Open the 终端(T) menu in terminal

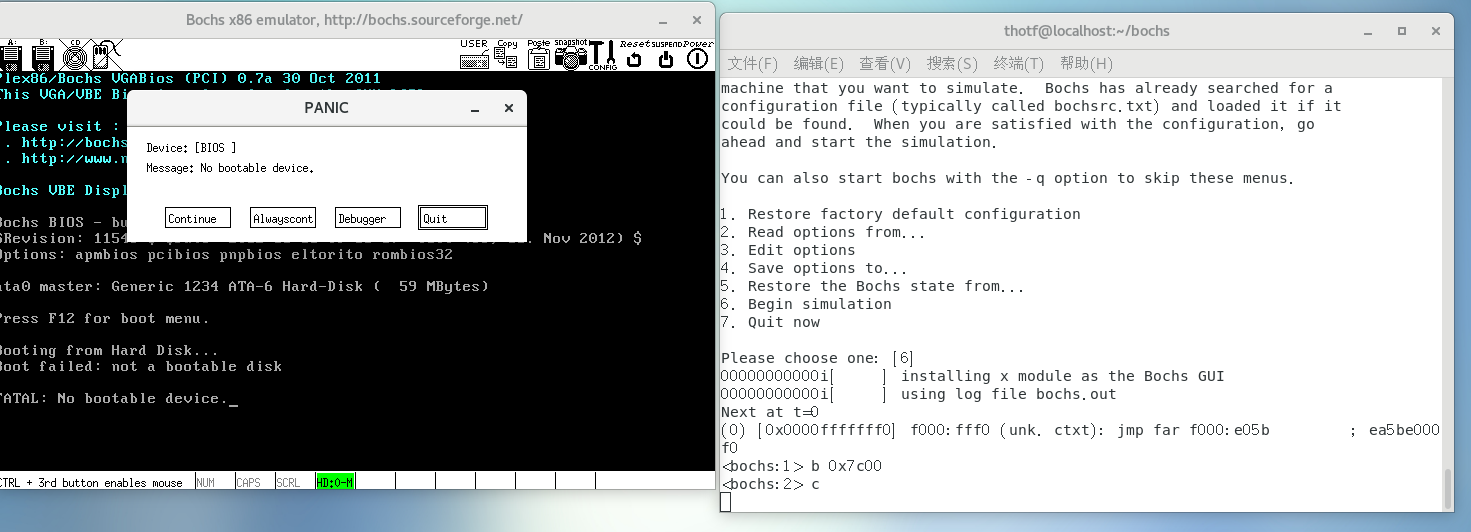(1018, 64)
